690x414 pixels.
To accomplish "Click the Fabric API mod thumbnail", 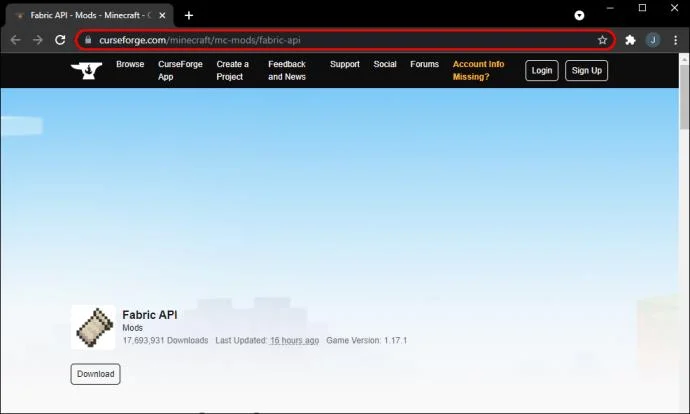I will (93, 327).
